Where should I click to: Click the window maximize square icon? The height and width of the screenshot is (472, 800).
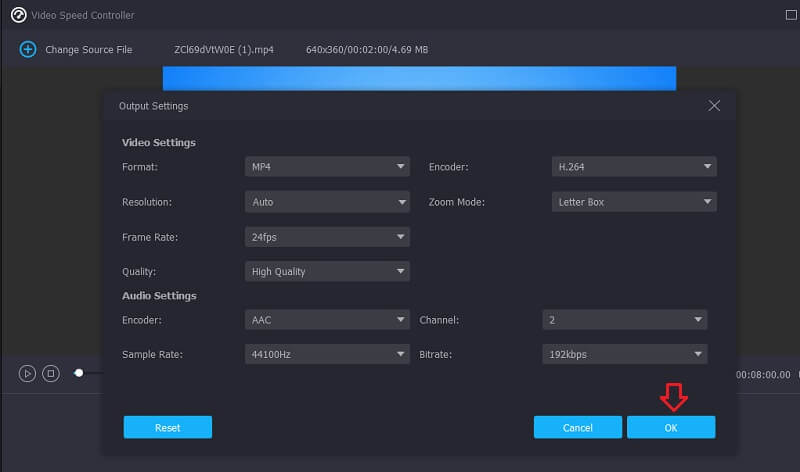point(792,15)
